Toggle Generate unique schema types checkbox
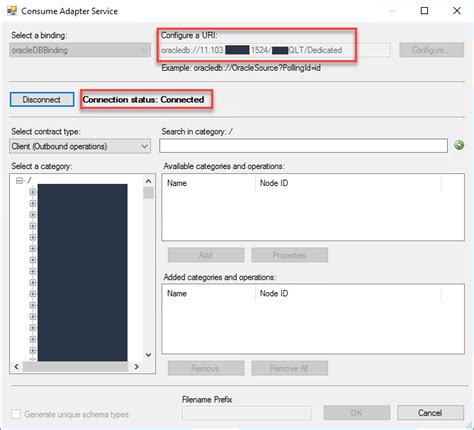 pyautogui.click(x=16, y=414)
